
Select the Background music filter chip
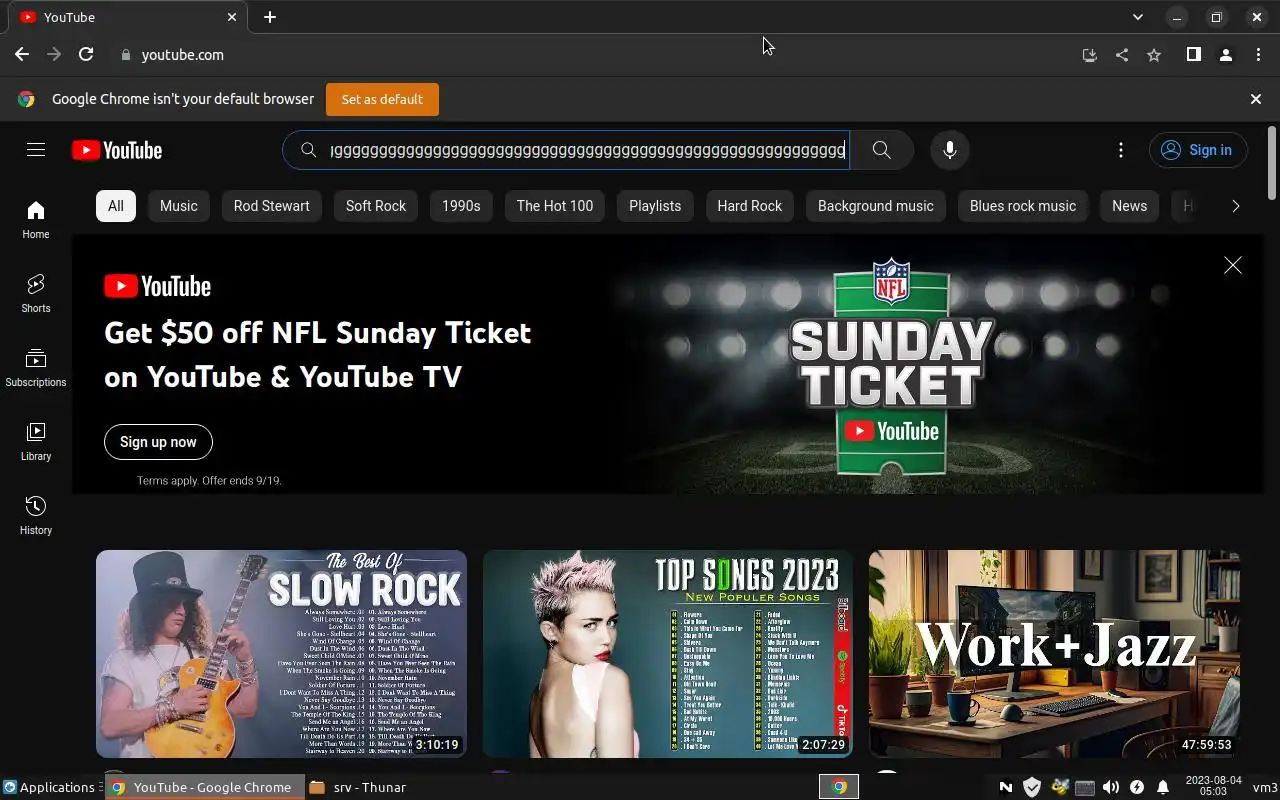(x=876, y=206)
